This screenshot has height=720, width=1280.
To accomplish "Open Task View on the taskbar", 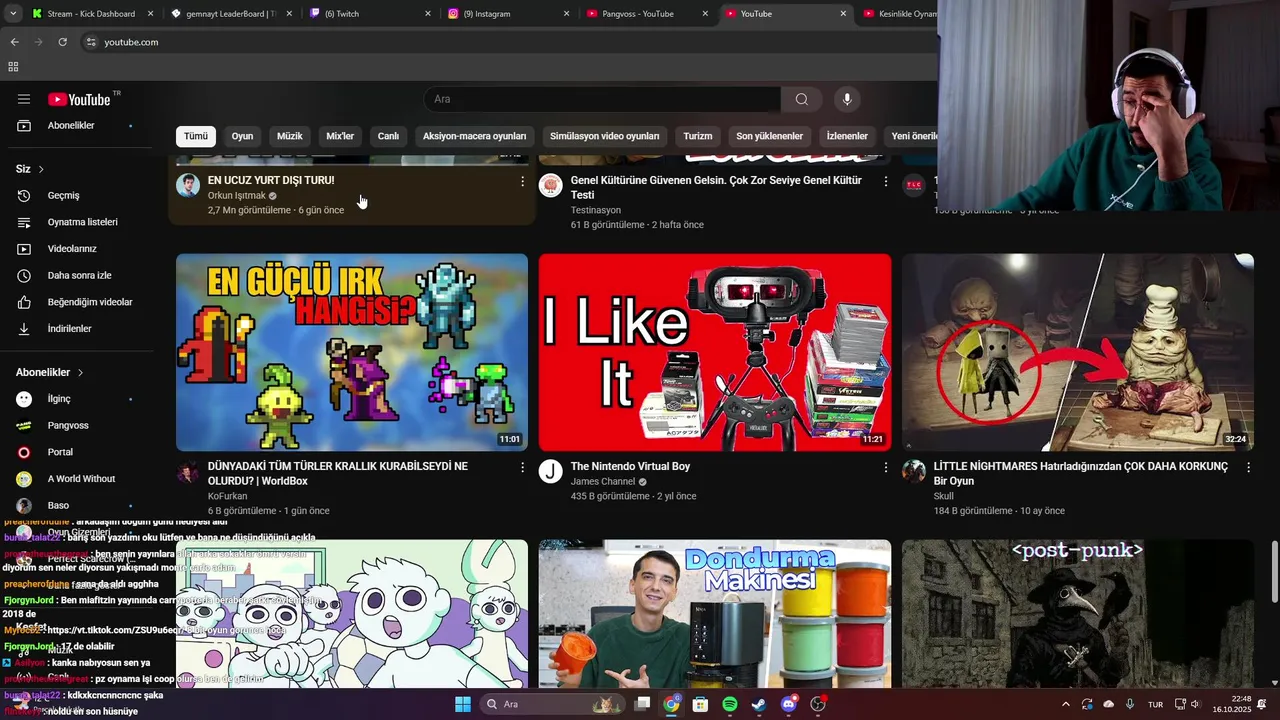I will pyautogui.click(x=643, y=704).
